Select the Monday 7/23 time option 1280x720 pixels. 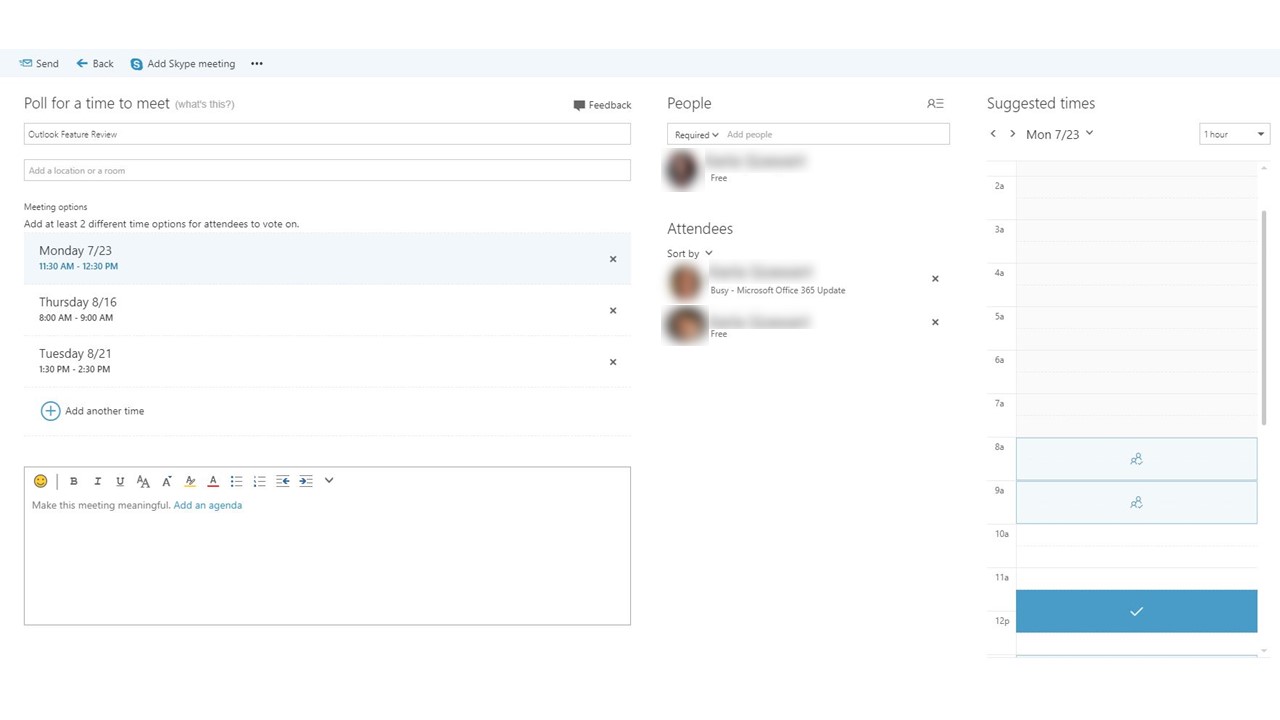327,259
